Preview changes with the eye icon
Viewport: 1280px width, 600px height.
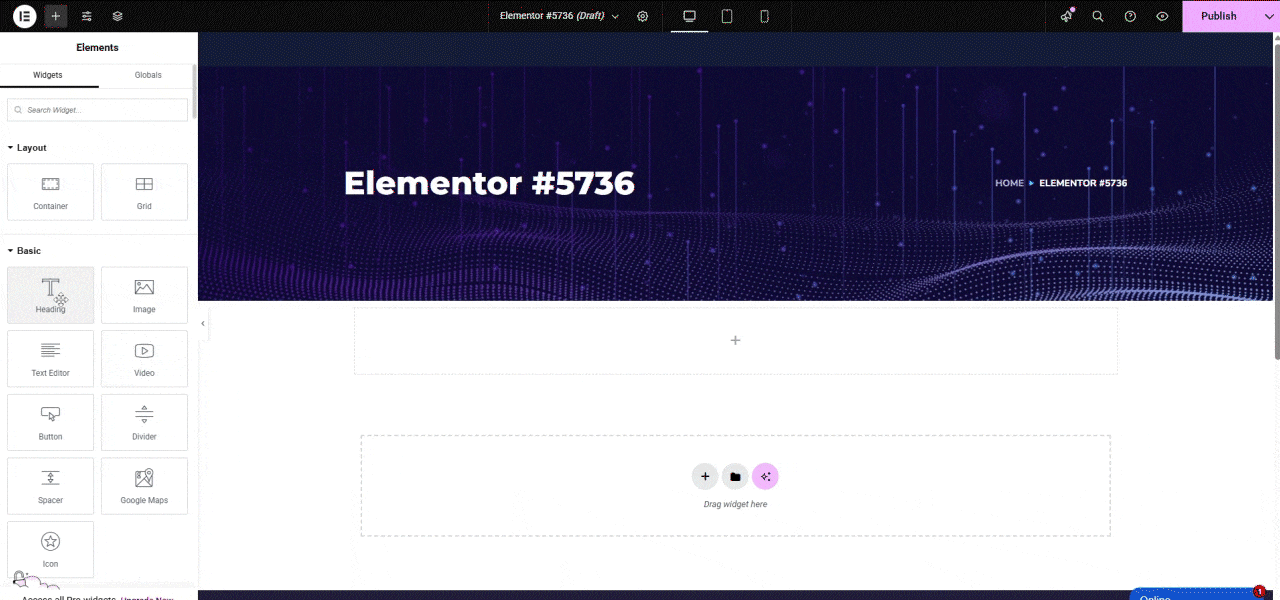[x=1162, y=16]
